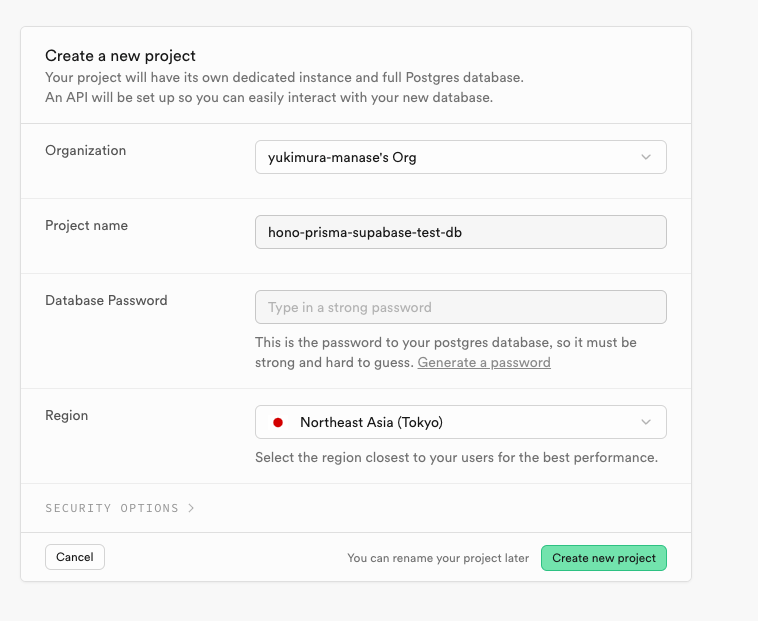This screenshot has height=621, width=758.
Task: Click the Project name field label
Action: [87, 225]
